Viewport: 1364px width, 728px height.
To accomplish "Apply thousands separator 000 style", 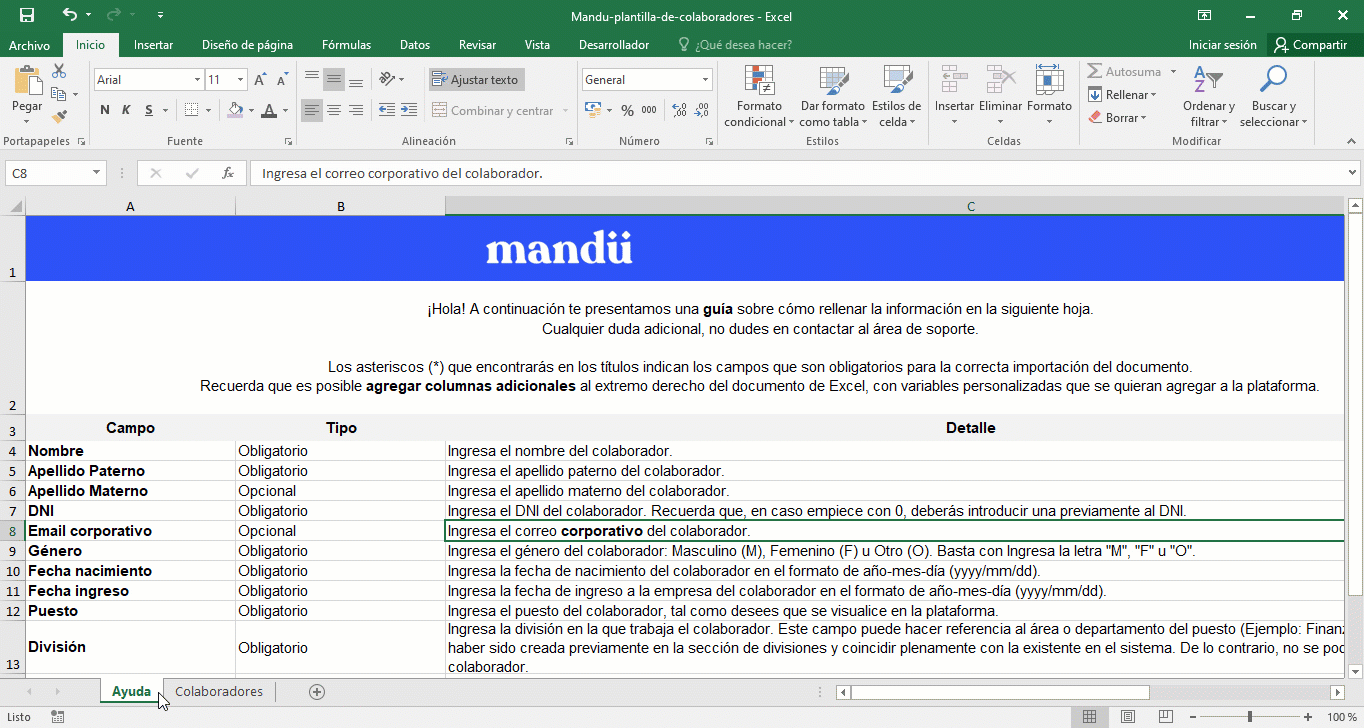I will [649, 110].
